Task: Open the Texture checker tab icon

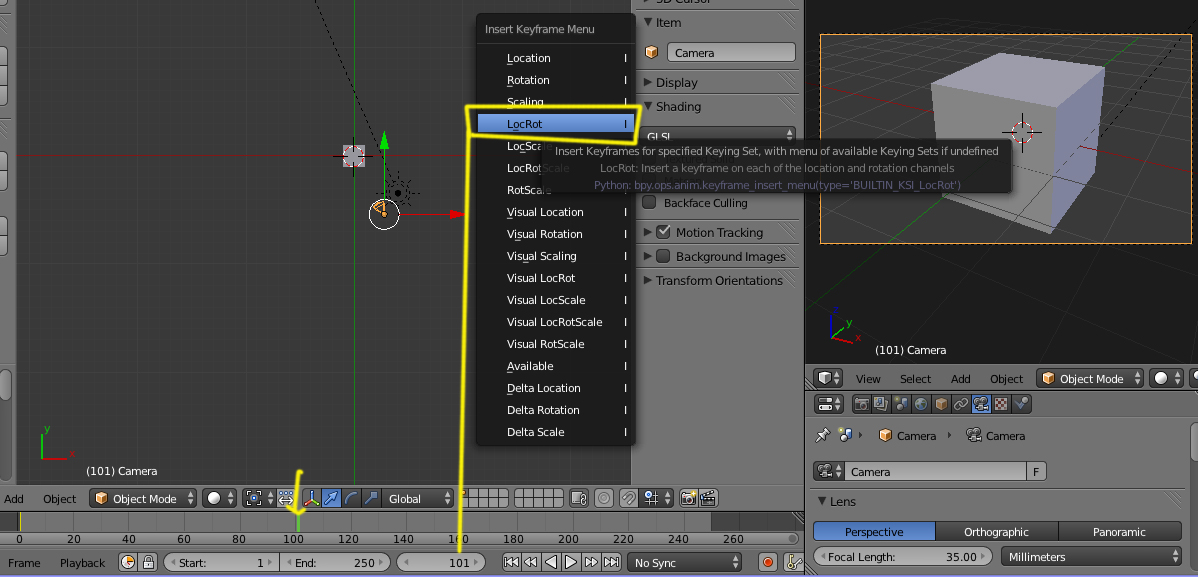Action: (1001, 404)
